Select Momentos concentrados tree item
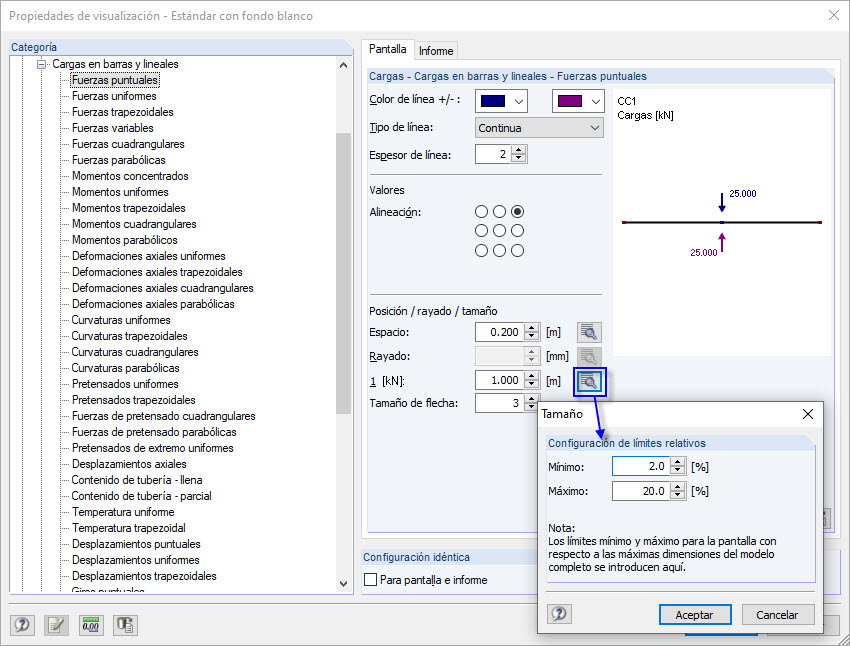Screen dimensions: 850x646 click(130, 176)
